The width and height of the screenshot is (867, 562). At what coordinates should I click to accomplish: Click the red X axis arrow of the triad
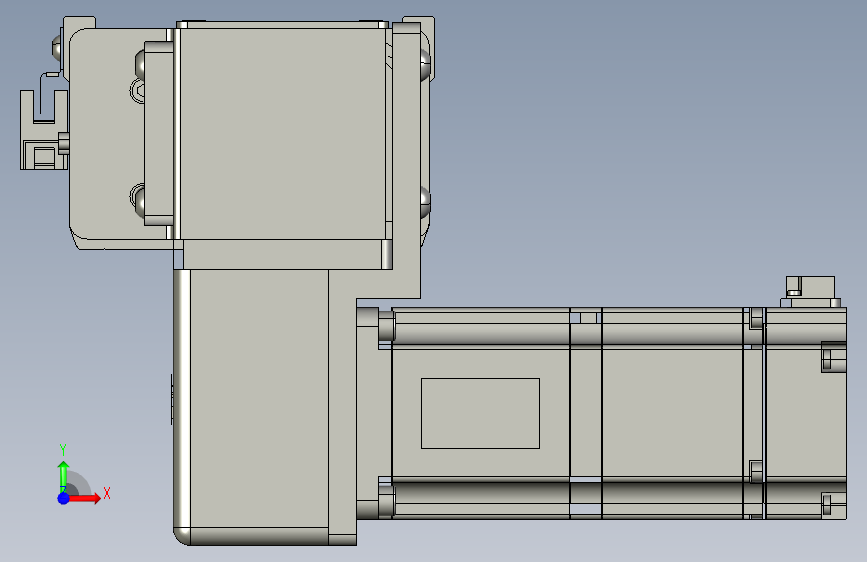click(x=84, y=498)
